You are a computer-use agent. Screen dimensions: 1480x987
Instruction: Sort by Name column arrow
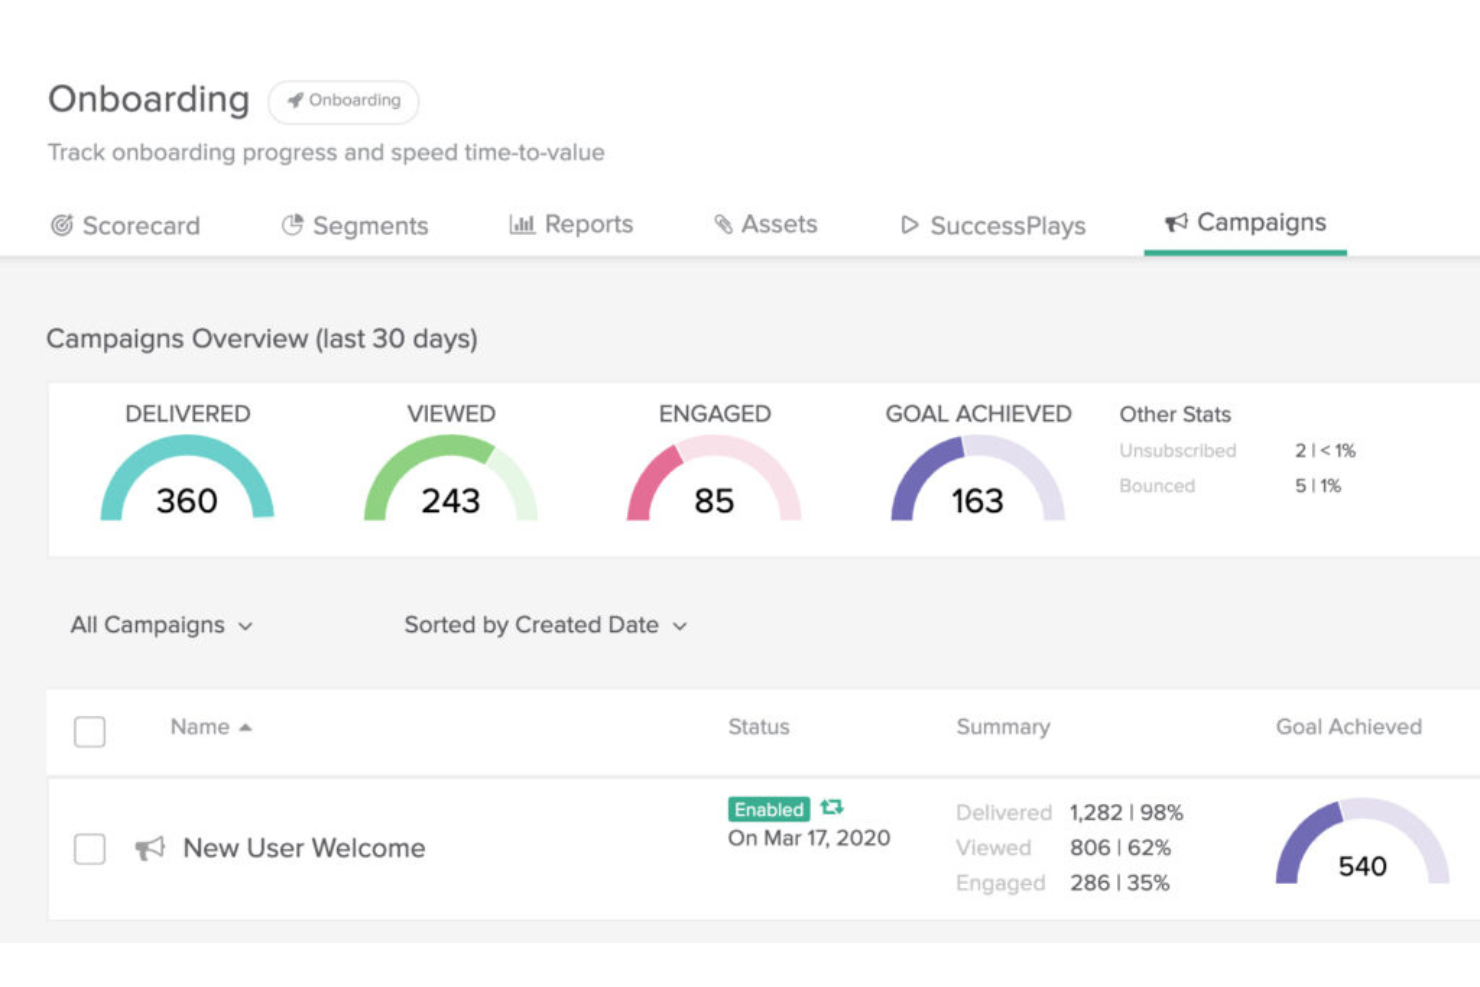click(x=246, y=728)
